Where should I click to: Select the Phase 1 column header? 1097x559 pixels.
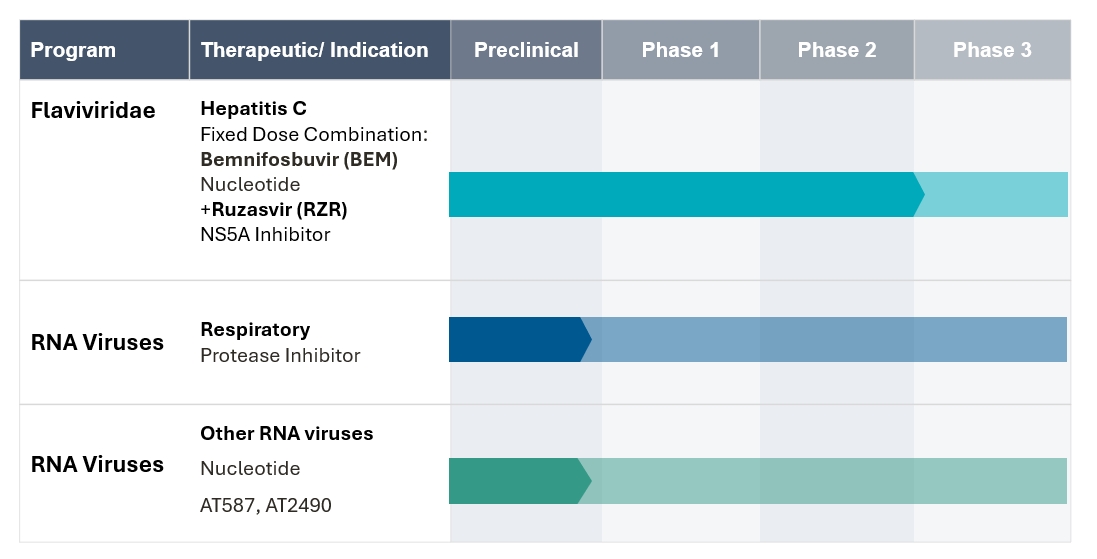(680, 50)
